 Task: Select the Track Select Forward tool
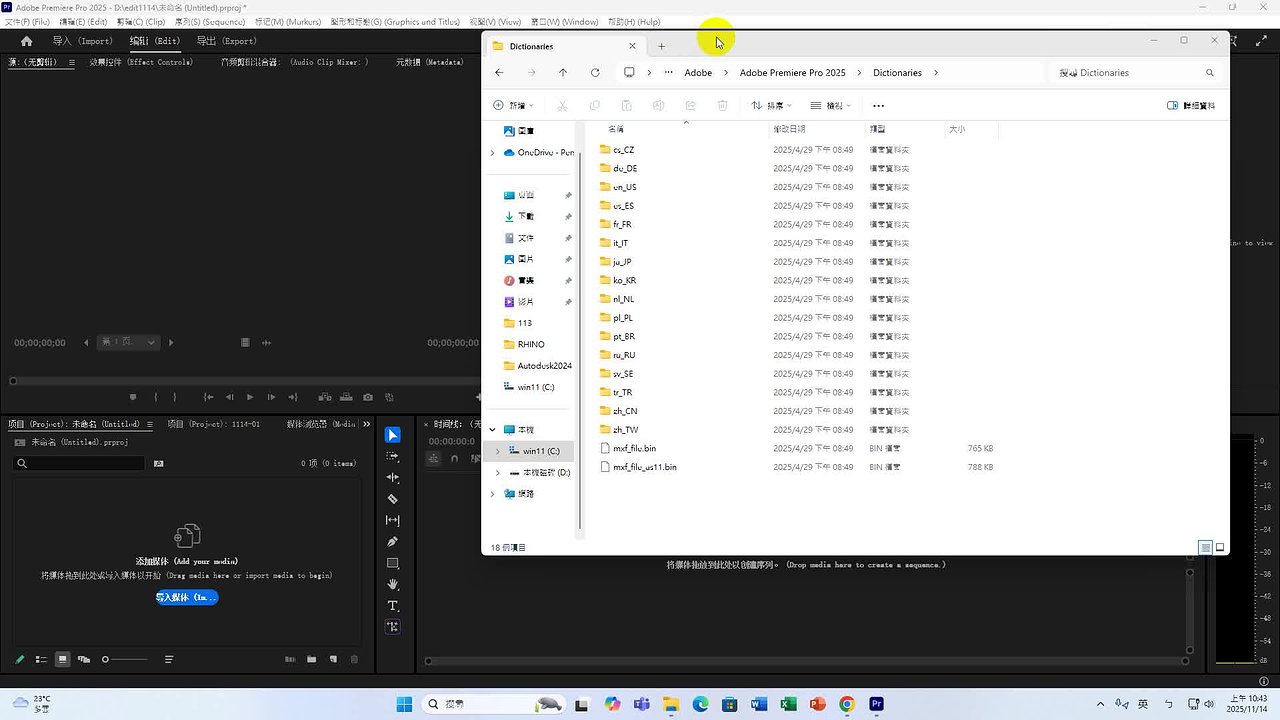393,456
